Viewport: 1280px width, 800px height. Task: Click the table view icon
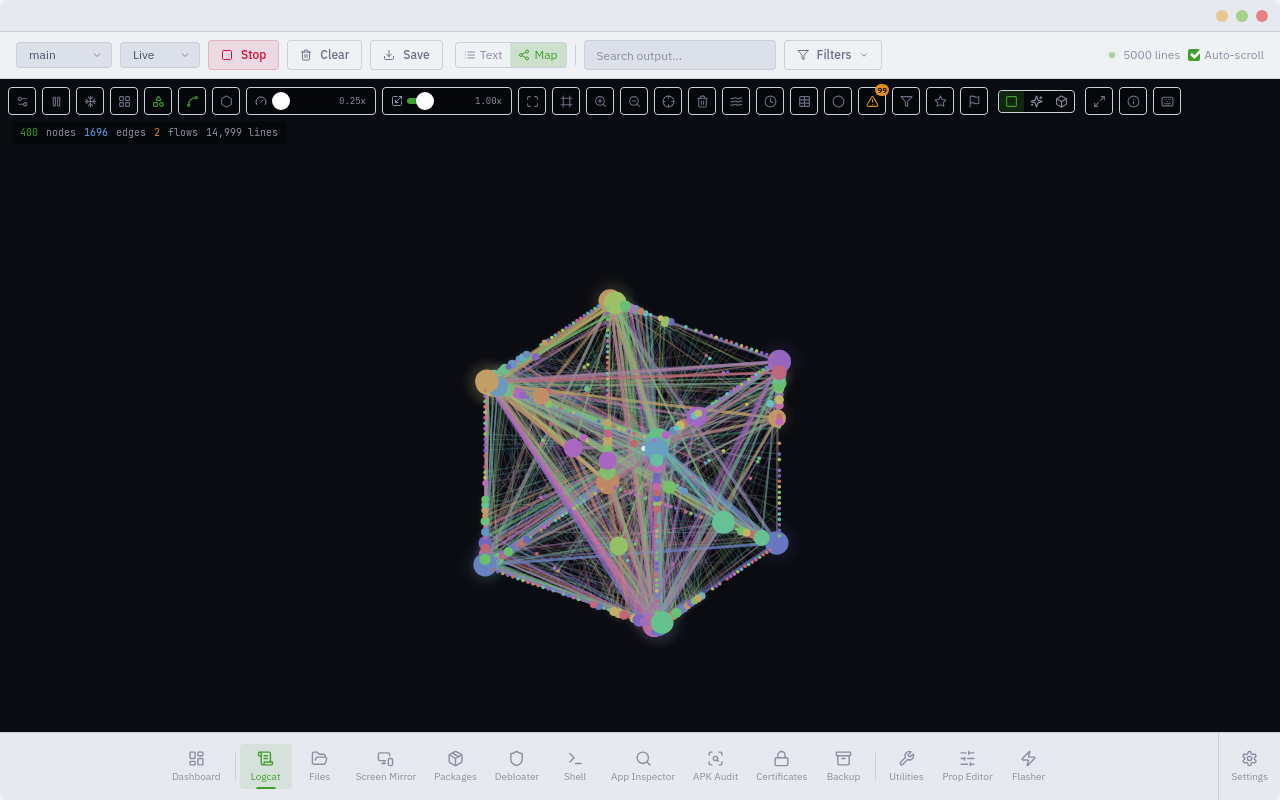coord(804,101)
